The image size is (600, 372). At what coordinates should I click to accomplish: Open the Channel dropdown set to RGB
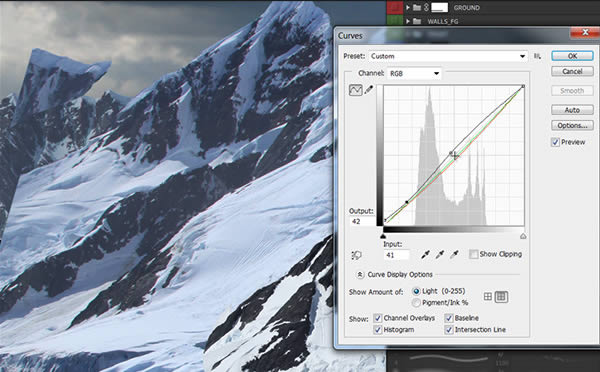[414, 73]
